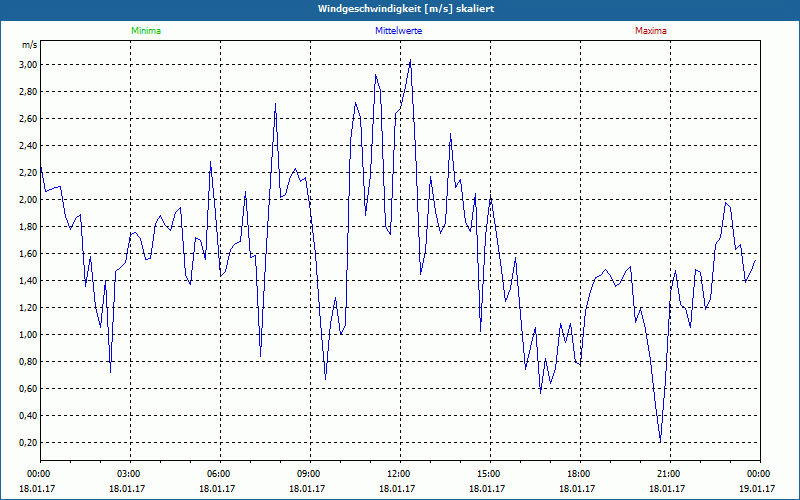Click the 2,40 y-axis label
Viewport: 800px width, 500px height.
[28, 146]
